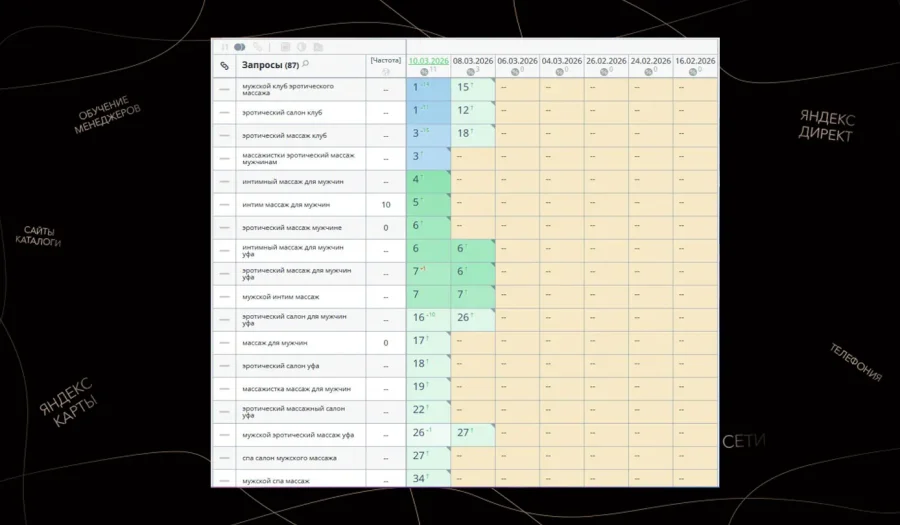Viewport: 900px width, 525px height.
Task: Click position 15 in the 08.03.2026 column
Action: pyautogui.click(x=463, y=87)
